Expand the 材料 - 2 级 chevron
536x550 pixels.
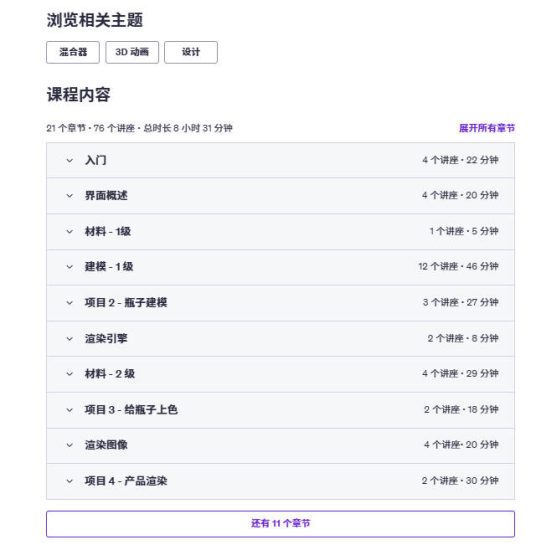pyautogui.click(x=69, y=374)
